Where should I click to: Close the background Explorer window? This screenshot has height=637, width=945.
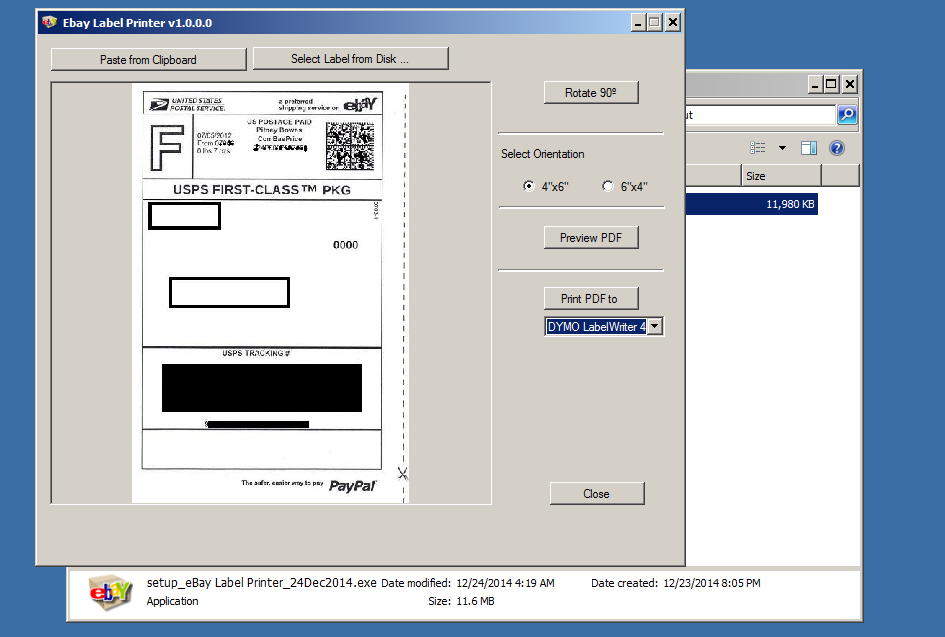point(849,84)
